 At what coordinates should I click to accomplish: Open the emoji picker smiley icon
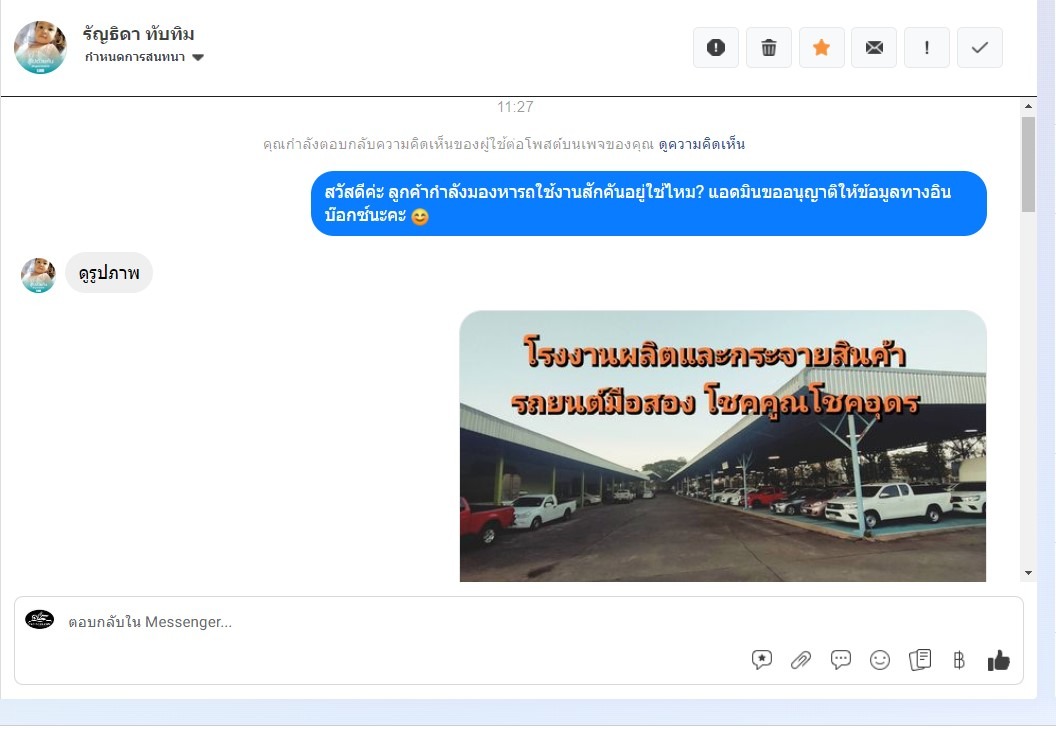point(880,660)
